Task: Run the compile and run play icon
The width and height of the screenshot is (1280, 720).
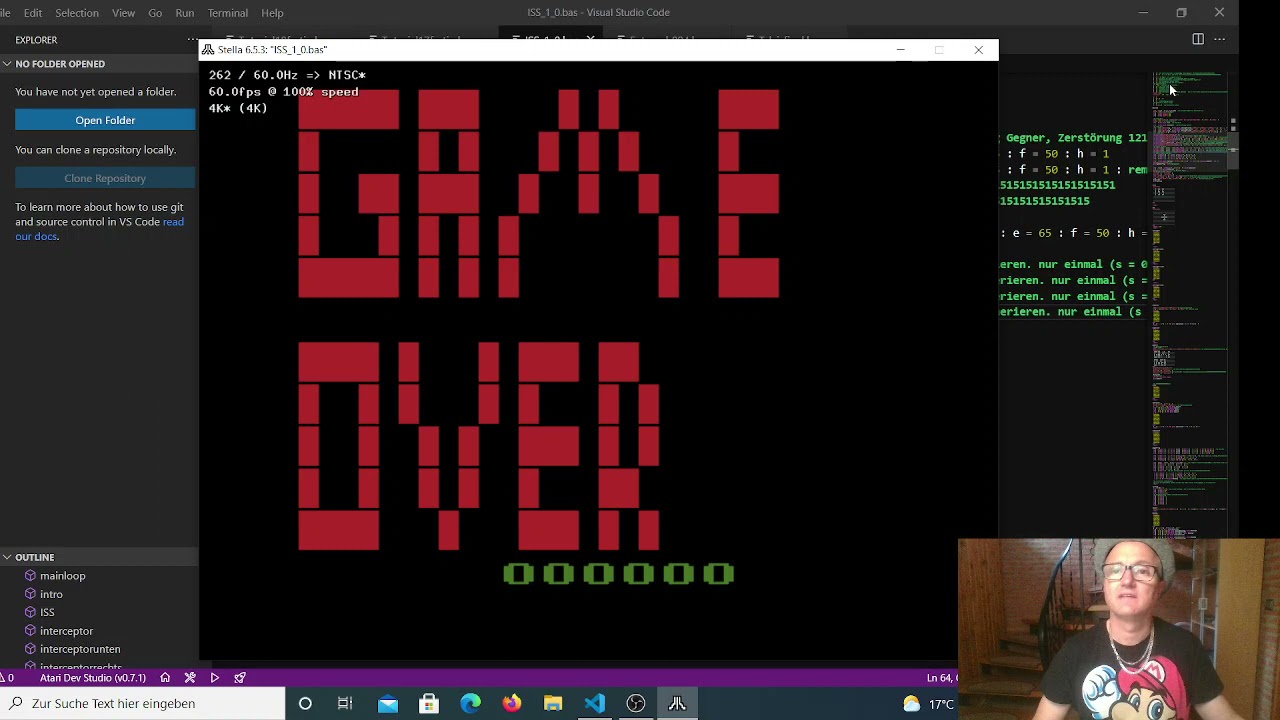Action: [x=214, y=678]
